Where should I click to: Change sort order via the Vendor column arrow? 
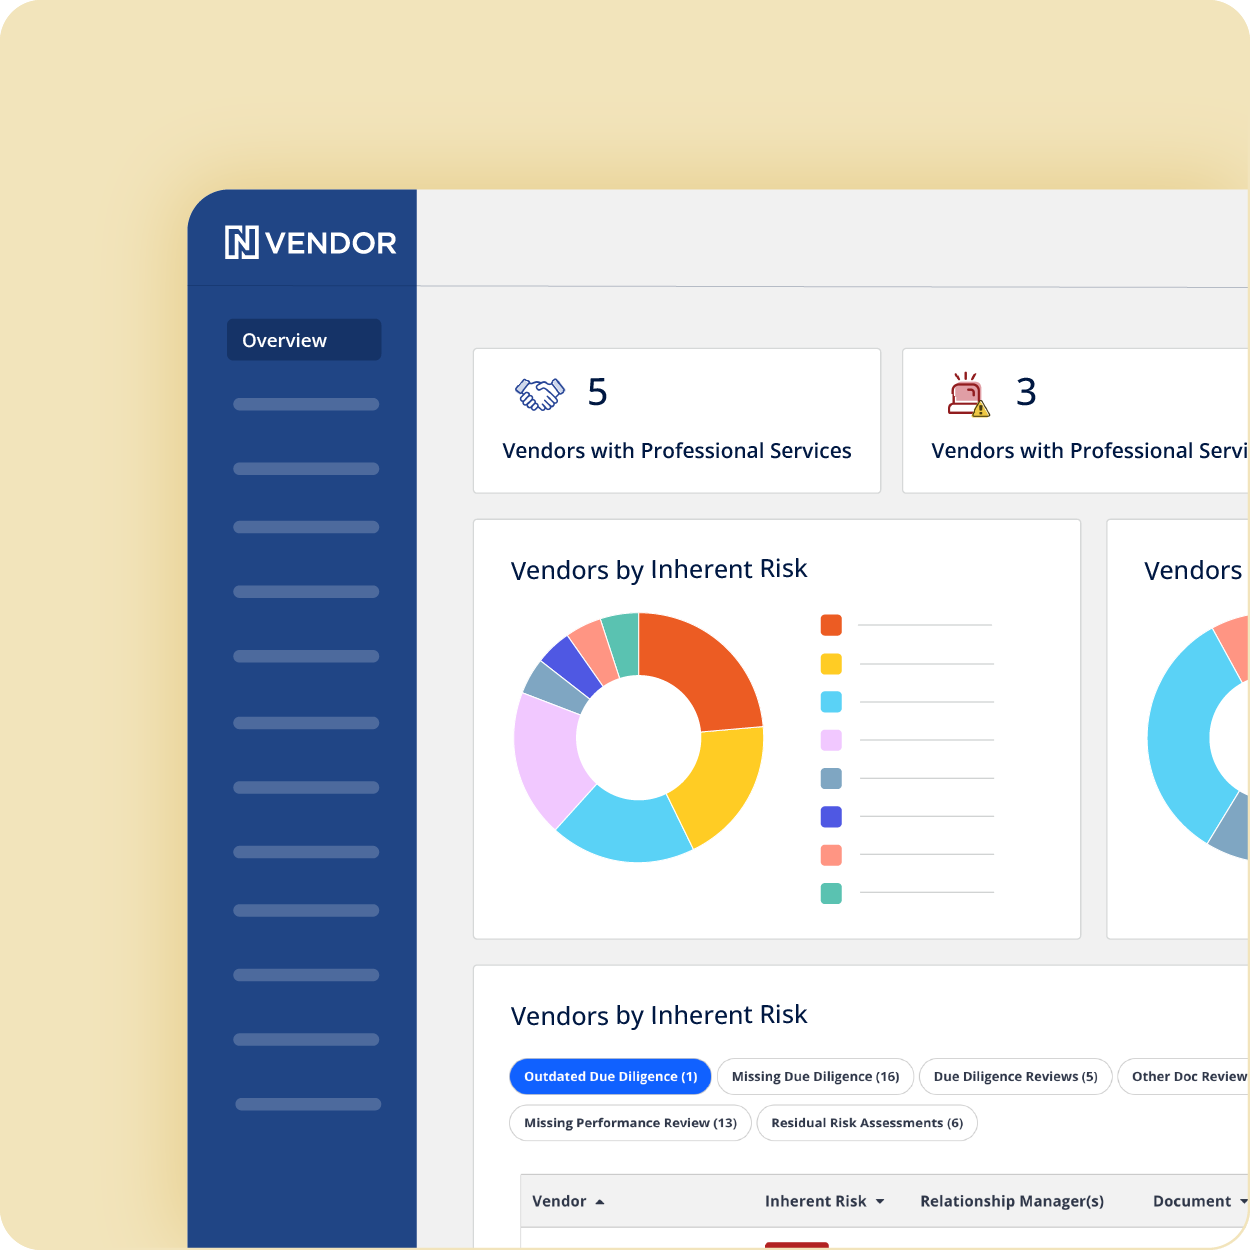(x=600, y=1201)
